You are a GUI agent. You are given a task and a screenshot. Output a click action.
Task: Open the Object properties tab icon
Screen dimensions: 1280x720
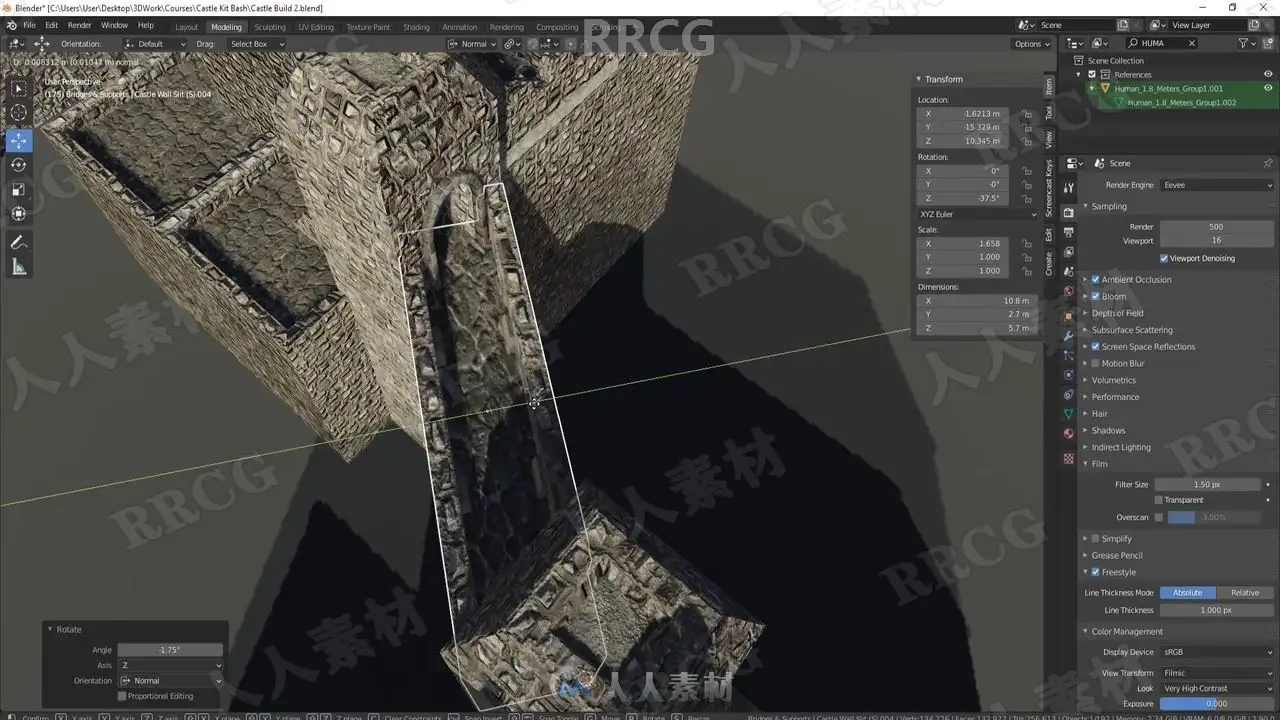[x=1068, y=316]
